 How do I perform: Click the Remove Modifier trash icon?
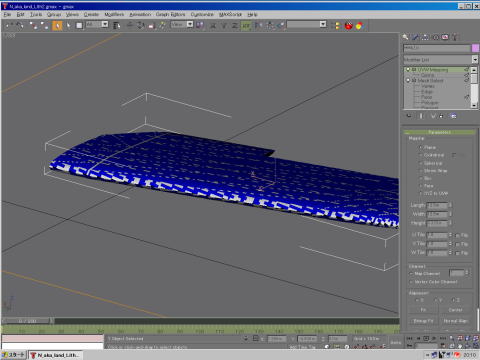click(442, 116)
